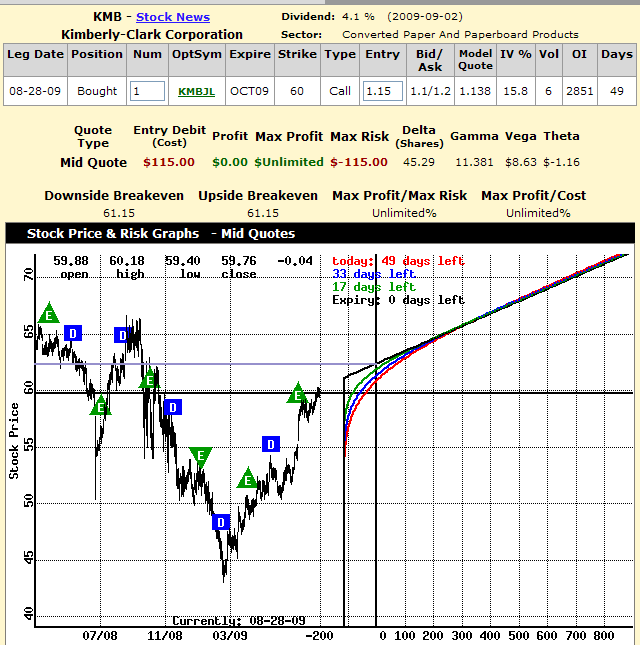Screen dimensions: 640x645
Task: Click the gamma value 11.381
Action: [474, 162]
